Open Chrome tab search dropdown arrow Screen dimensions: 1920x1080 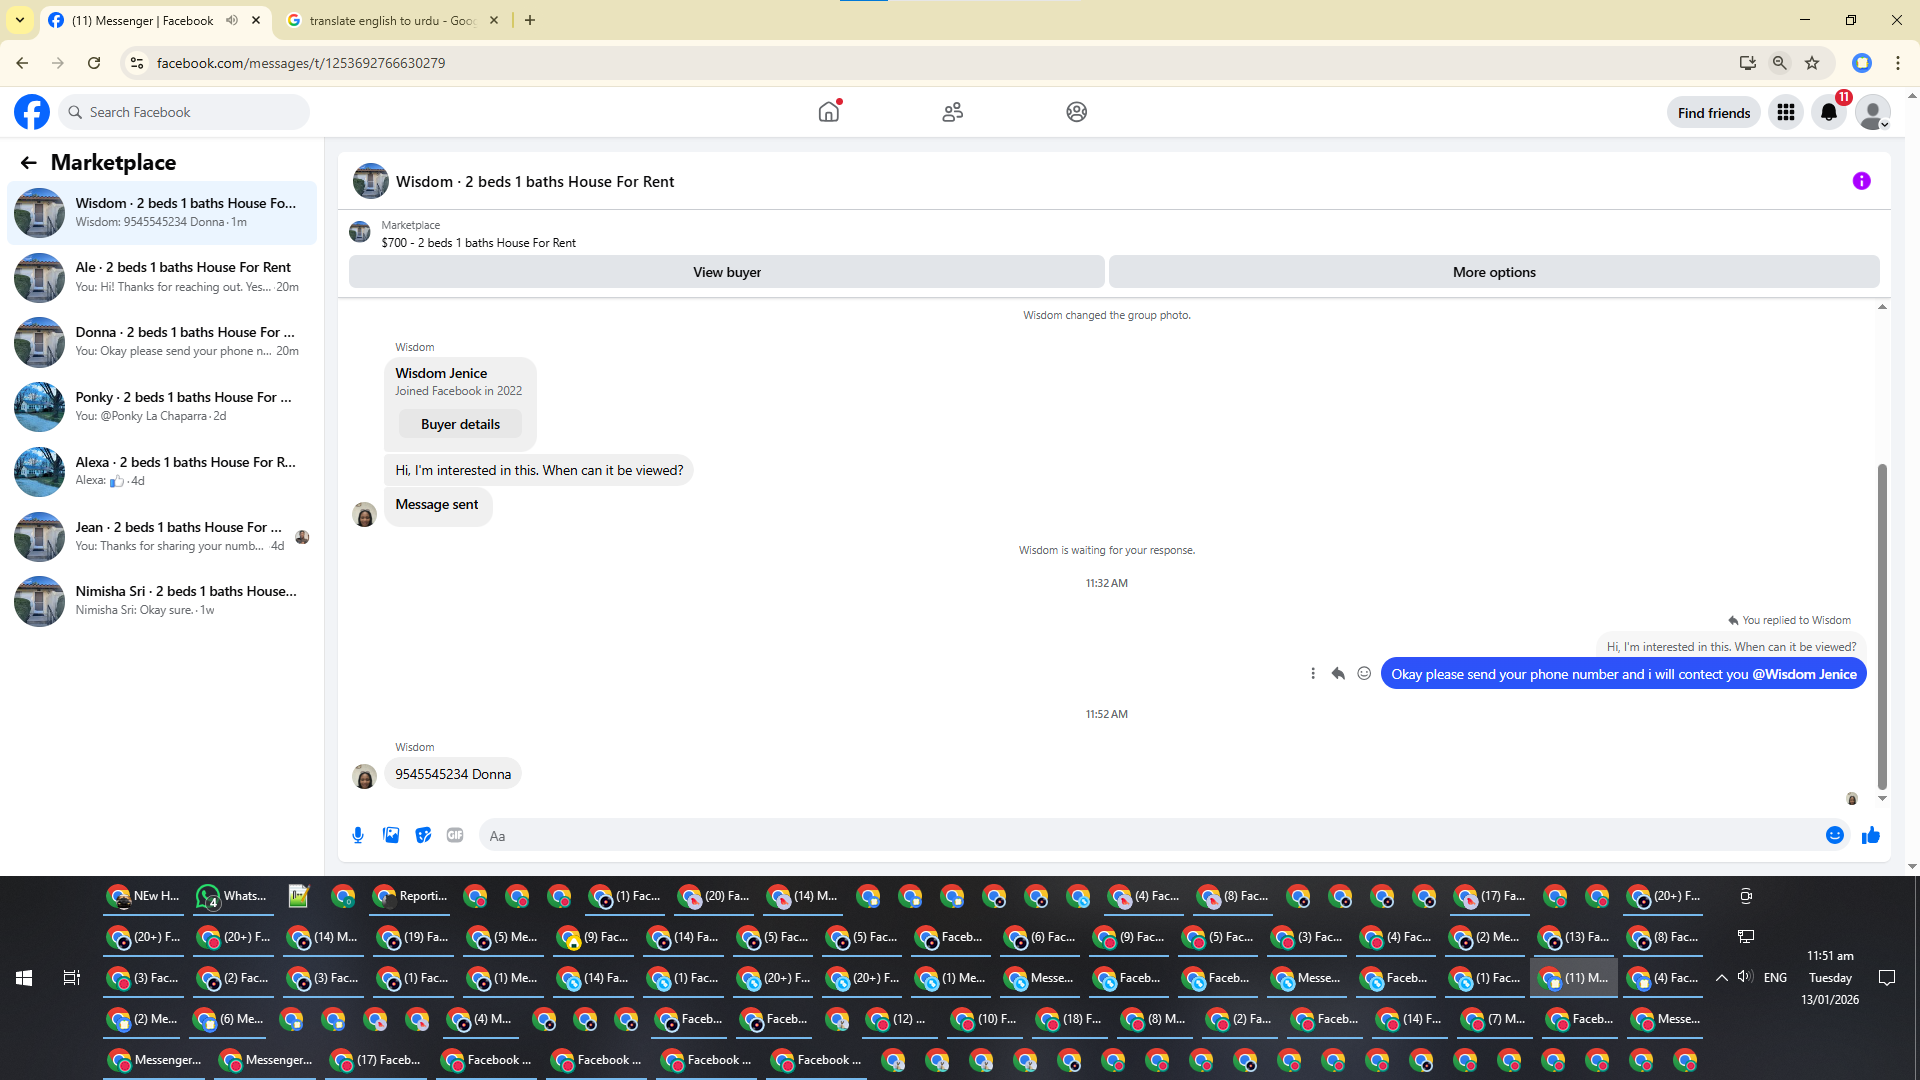point(19,20)
